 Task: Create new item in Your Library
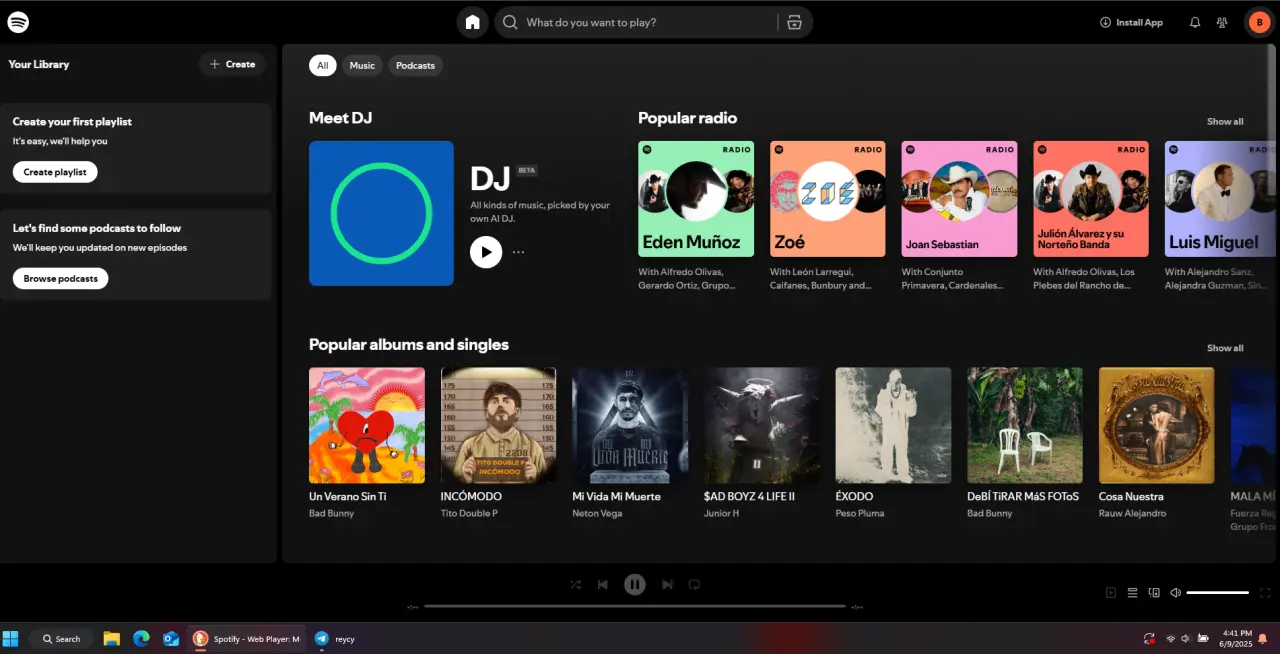232,64
